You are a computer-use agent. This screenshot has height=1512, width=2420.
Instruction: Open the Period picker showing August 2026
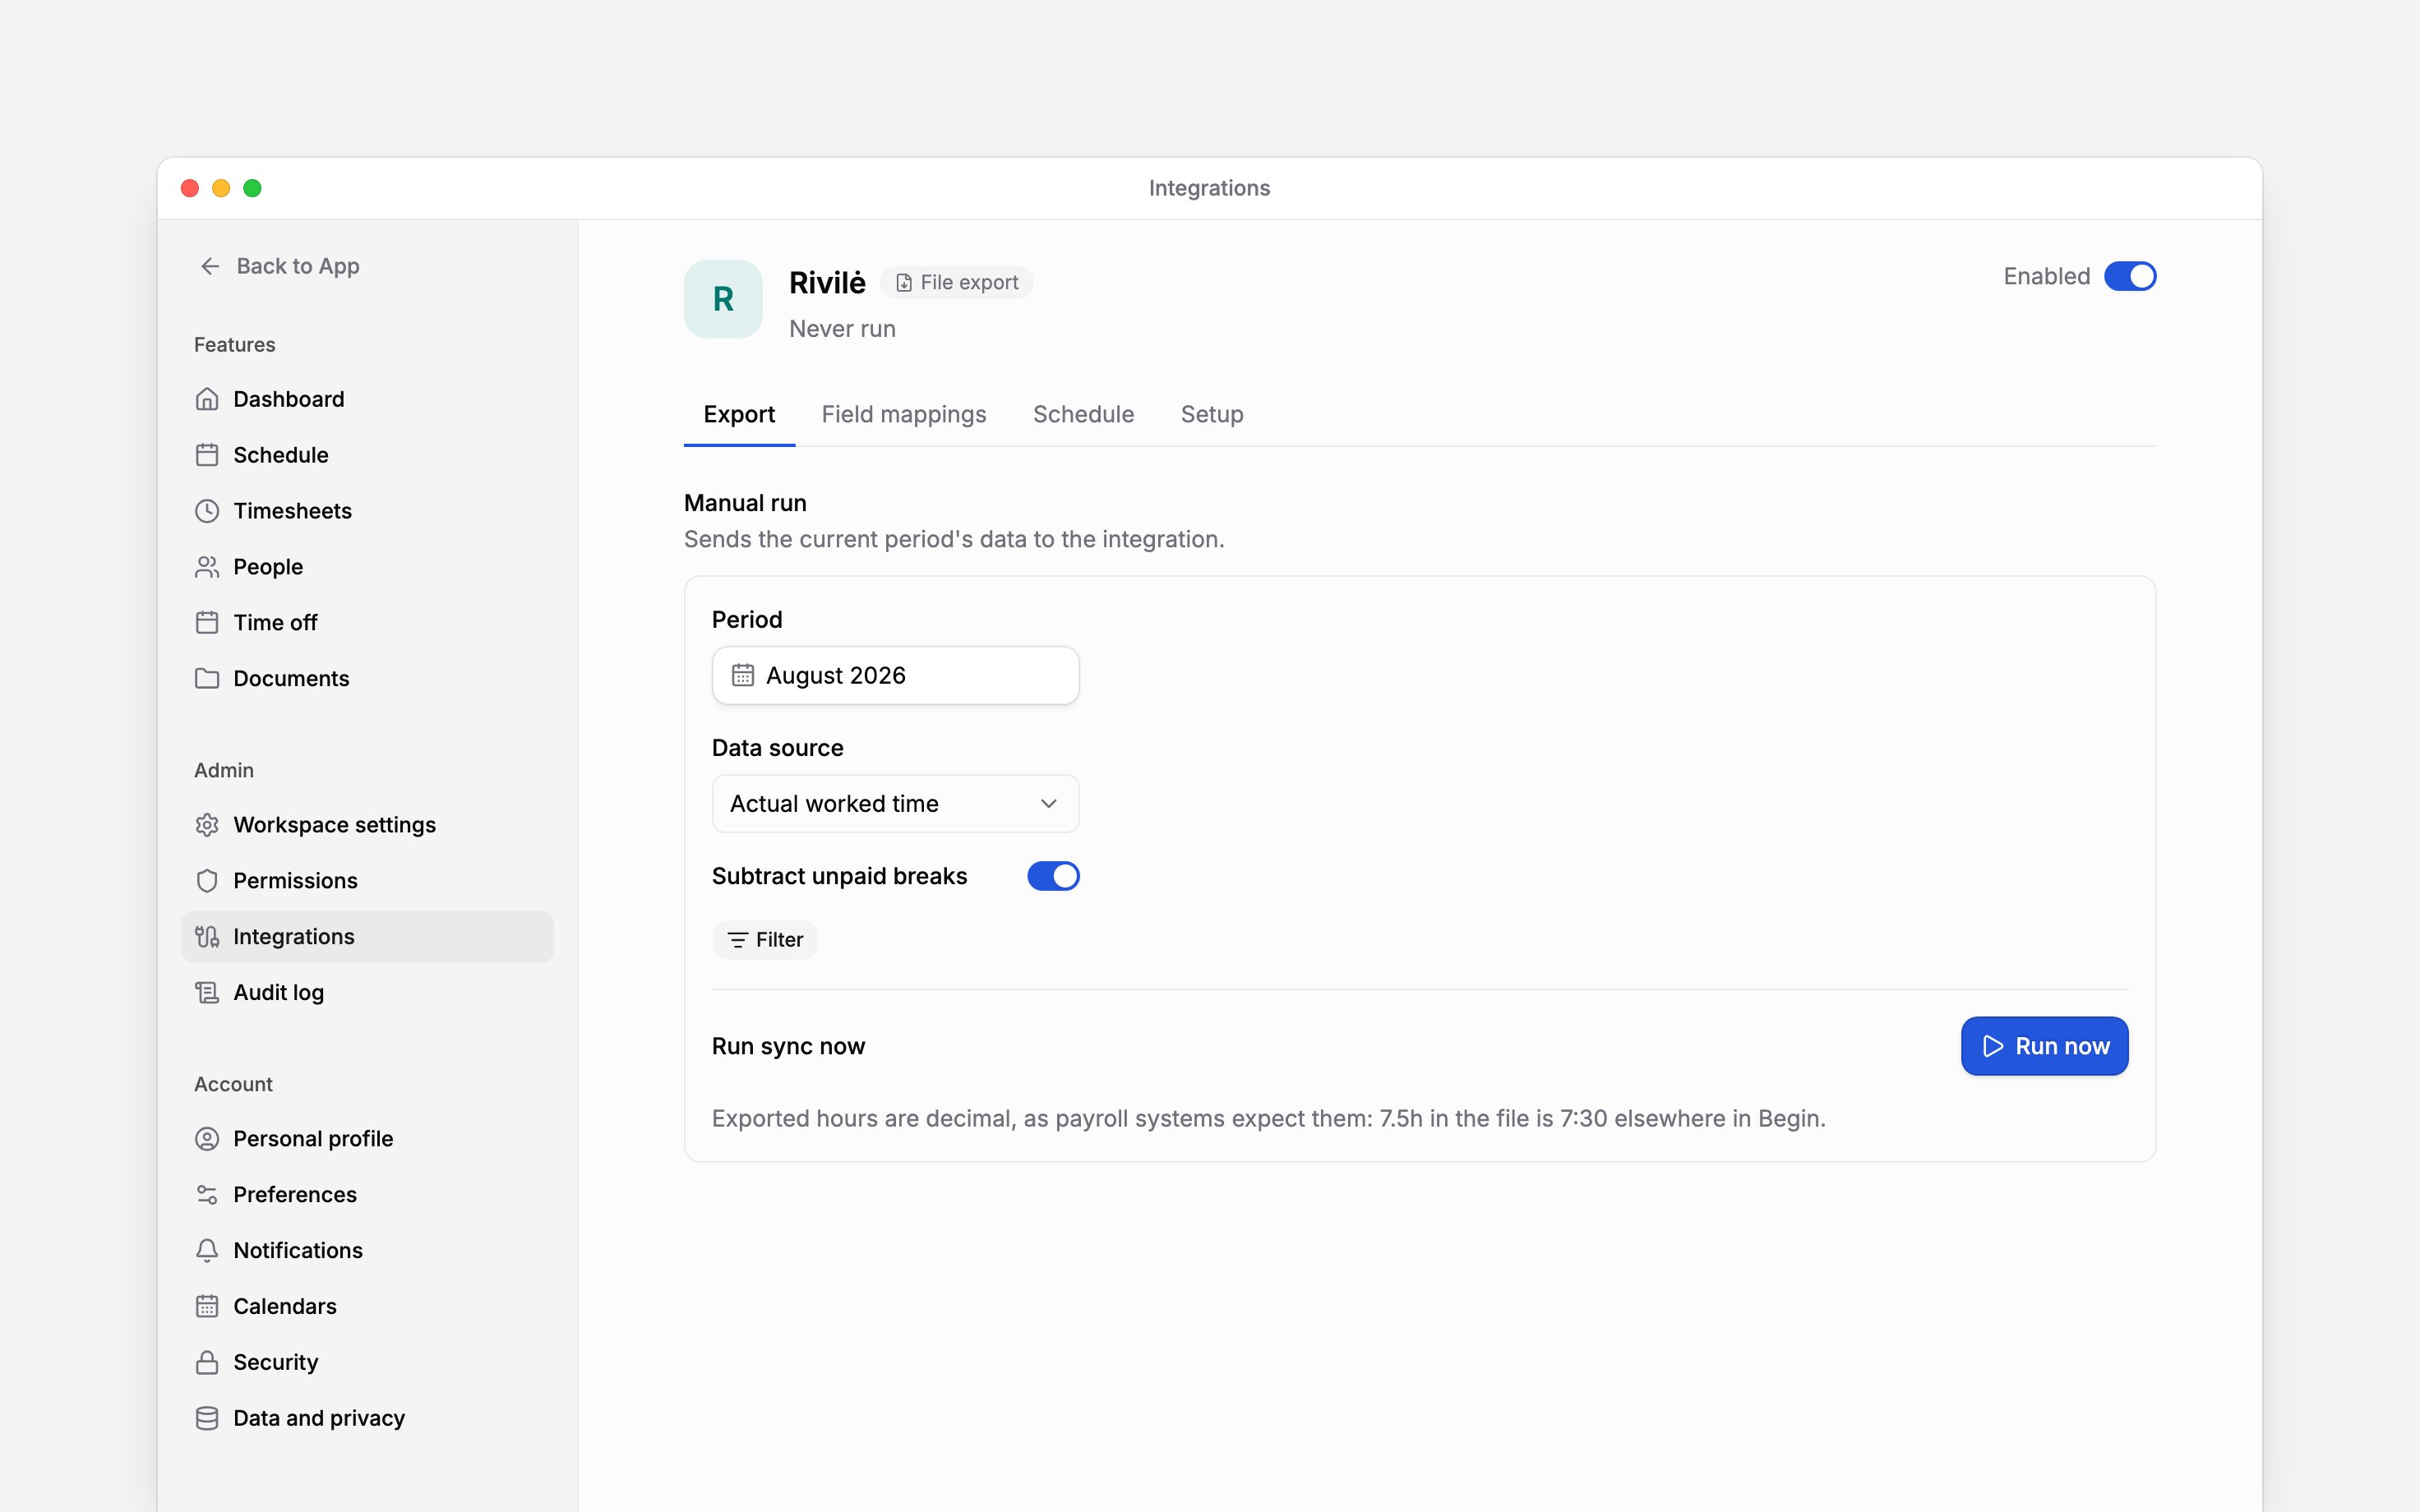click(x=895, y=676)
